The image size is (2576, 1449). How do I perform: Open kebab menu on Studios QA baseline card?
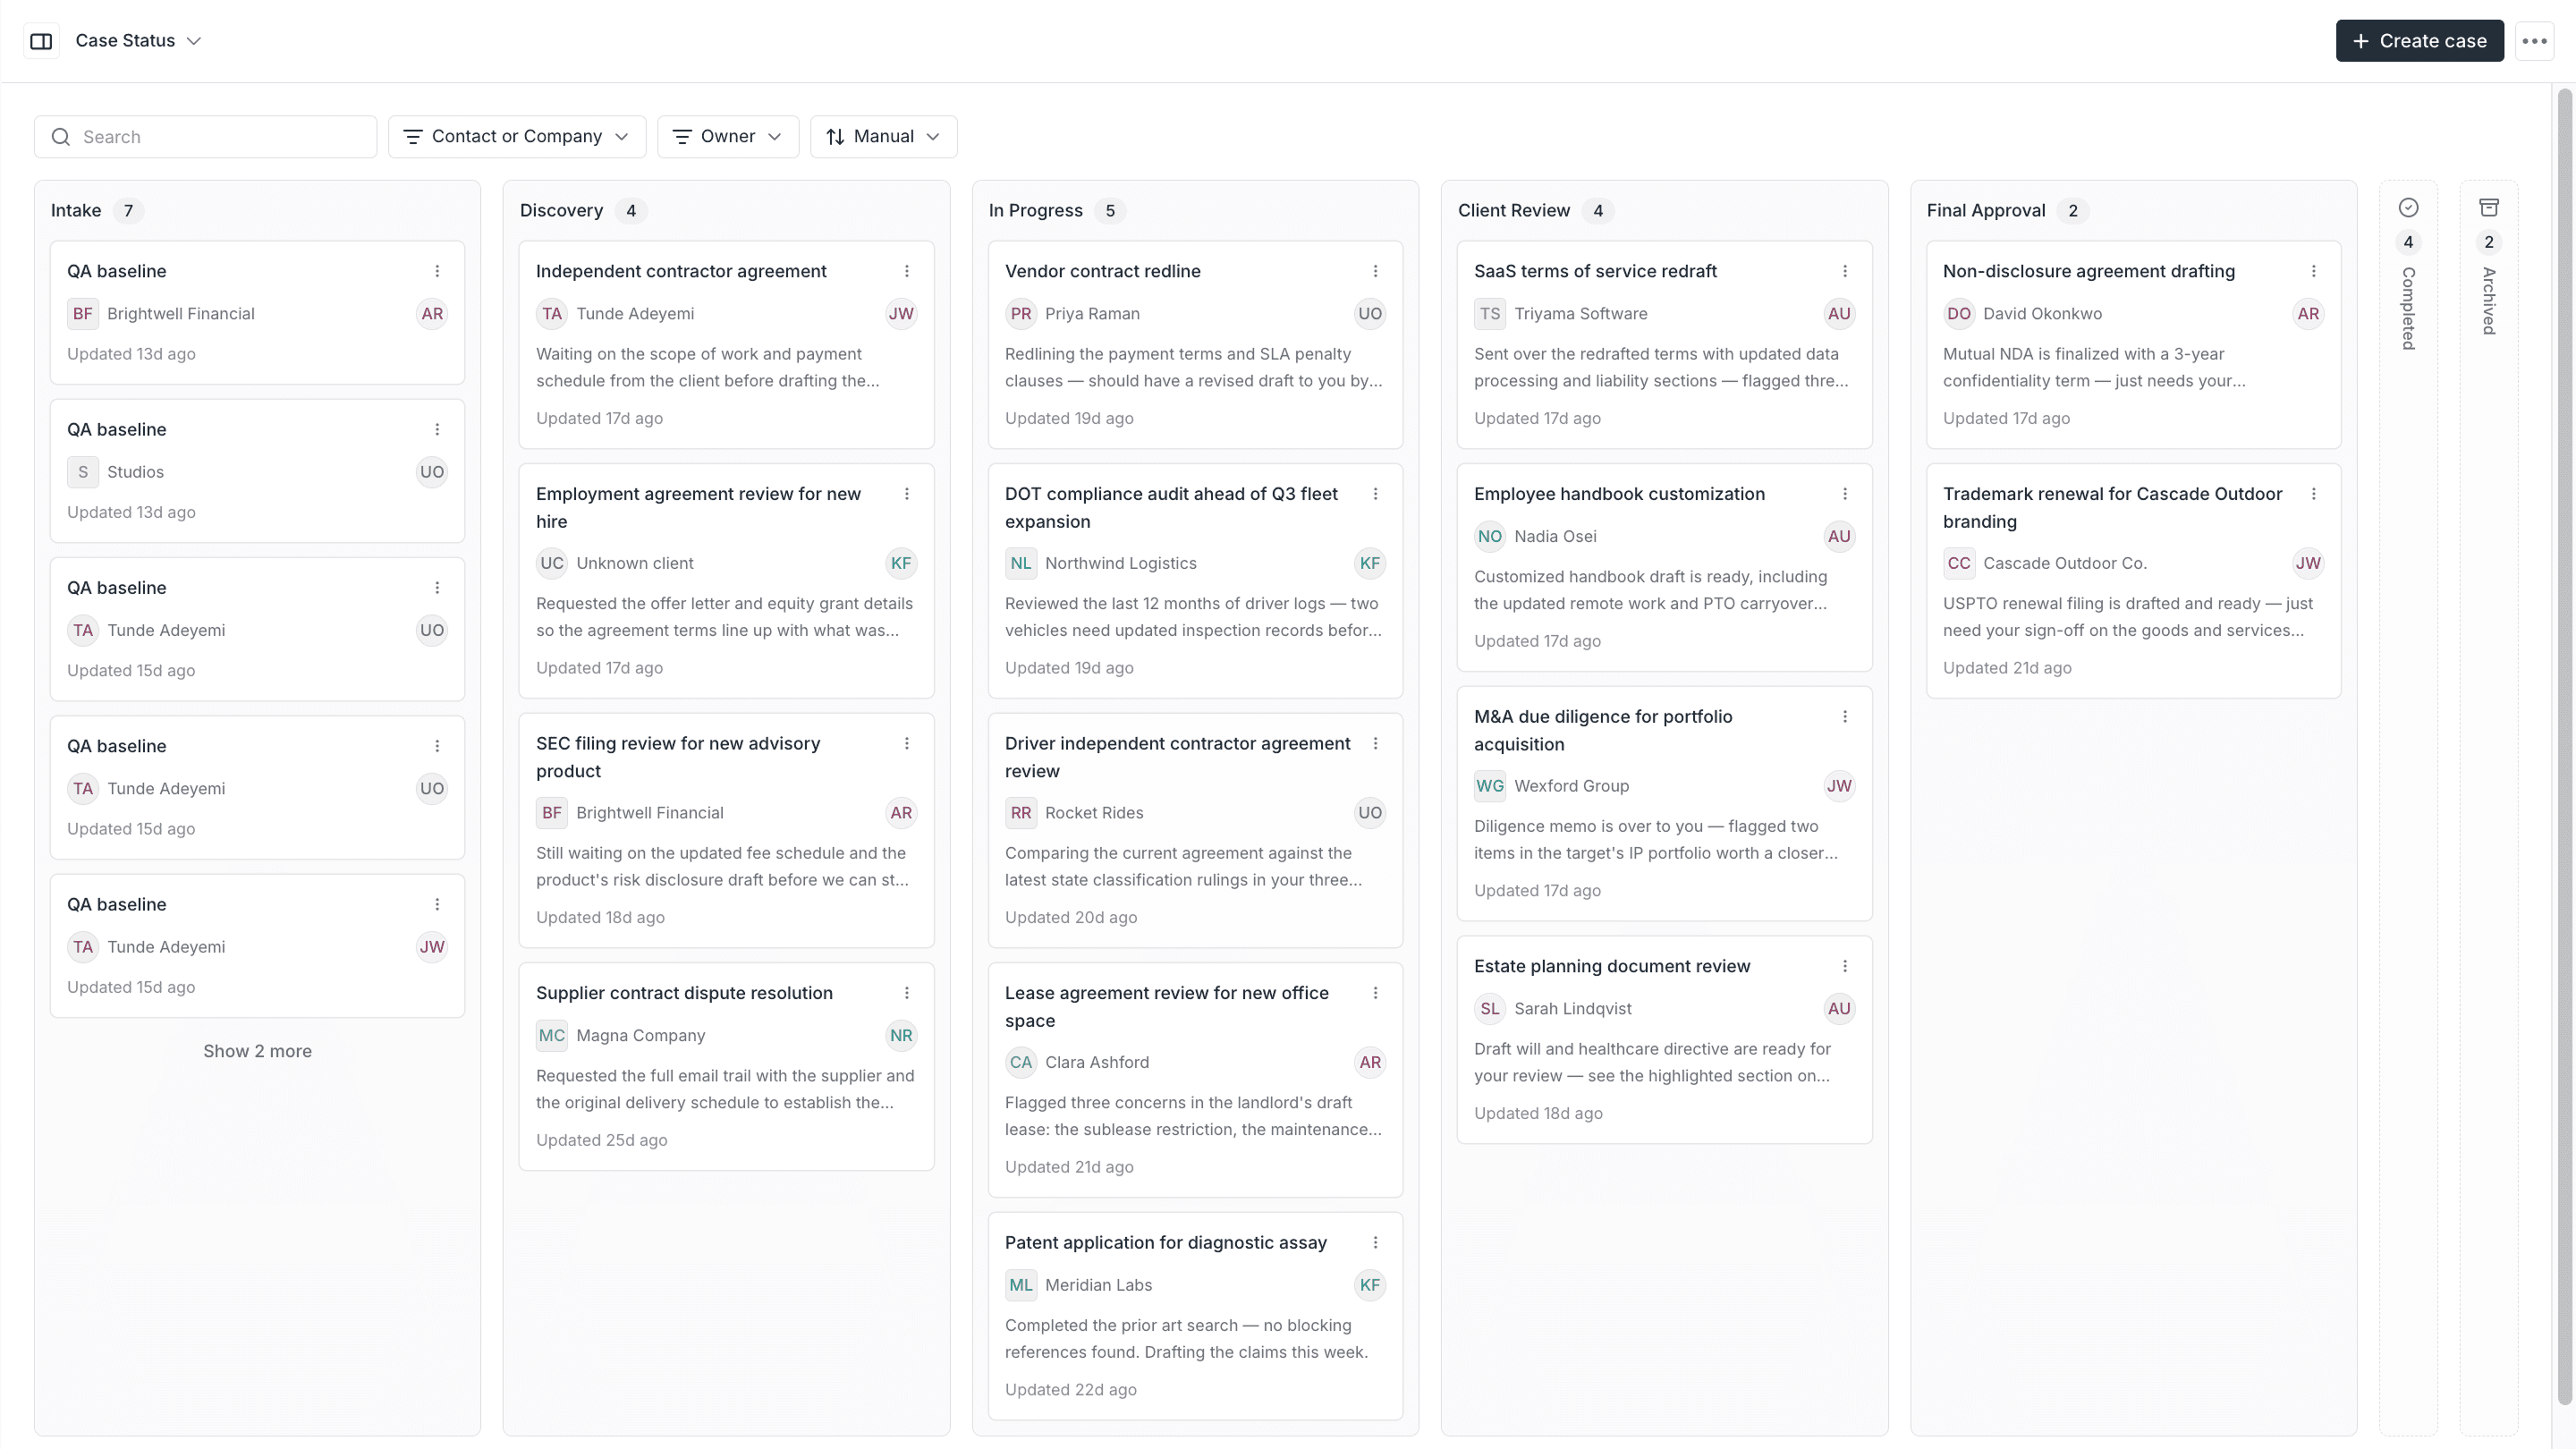[x=437, y=429]
